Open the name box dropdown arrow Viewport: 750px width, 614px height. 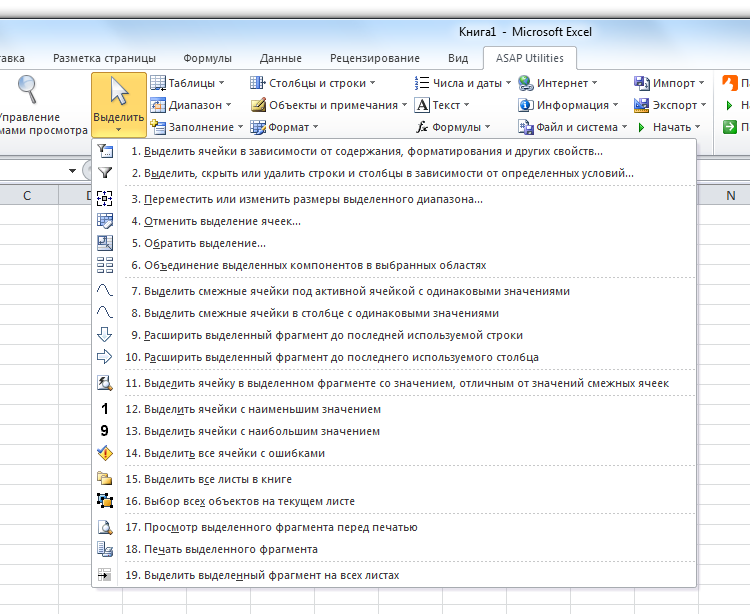tap(72, 170)
